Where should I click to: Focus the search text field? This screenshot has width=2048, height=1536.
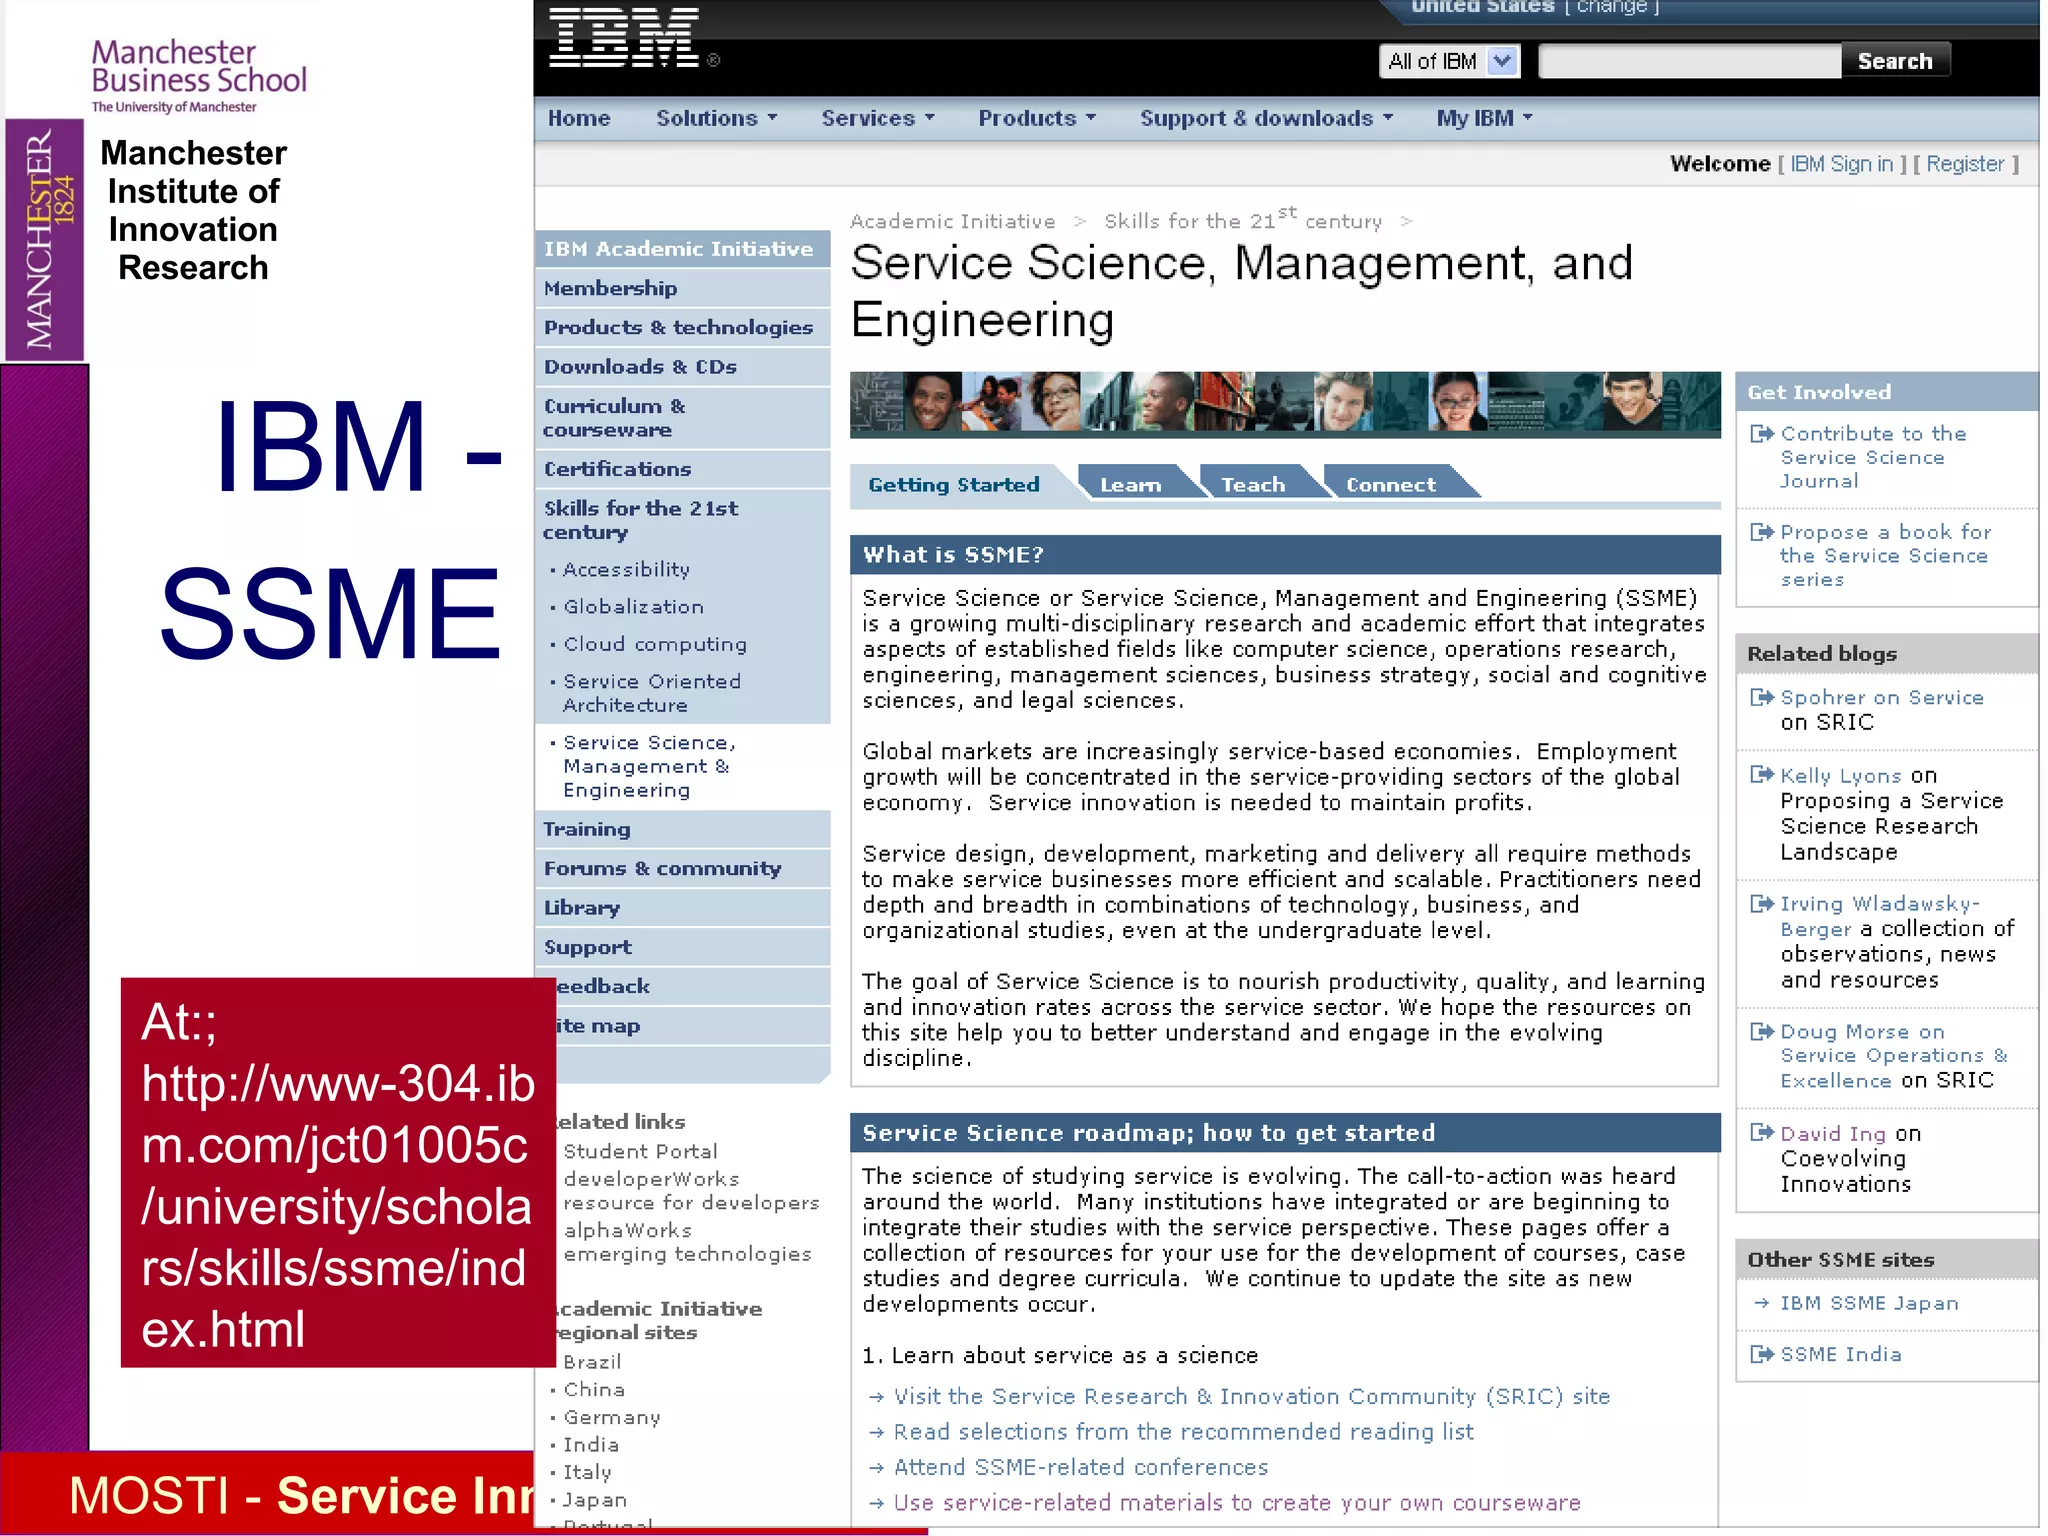point(1690,61)
